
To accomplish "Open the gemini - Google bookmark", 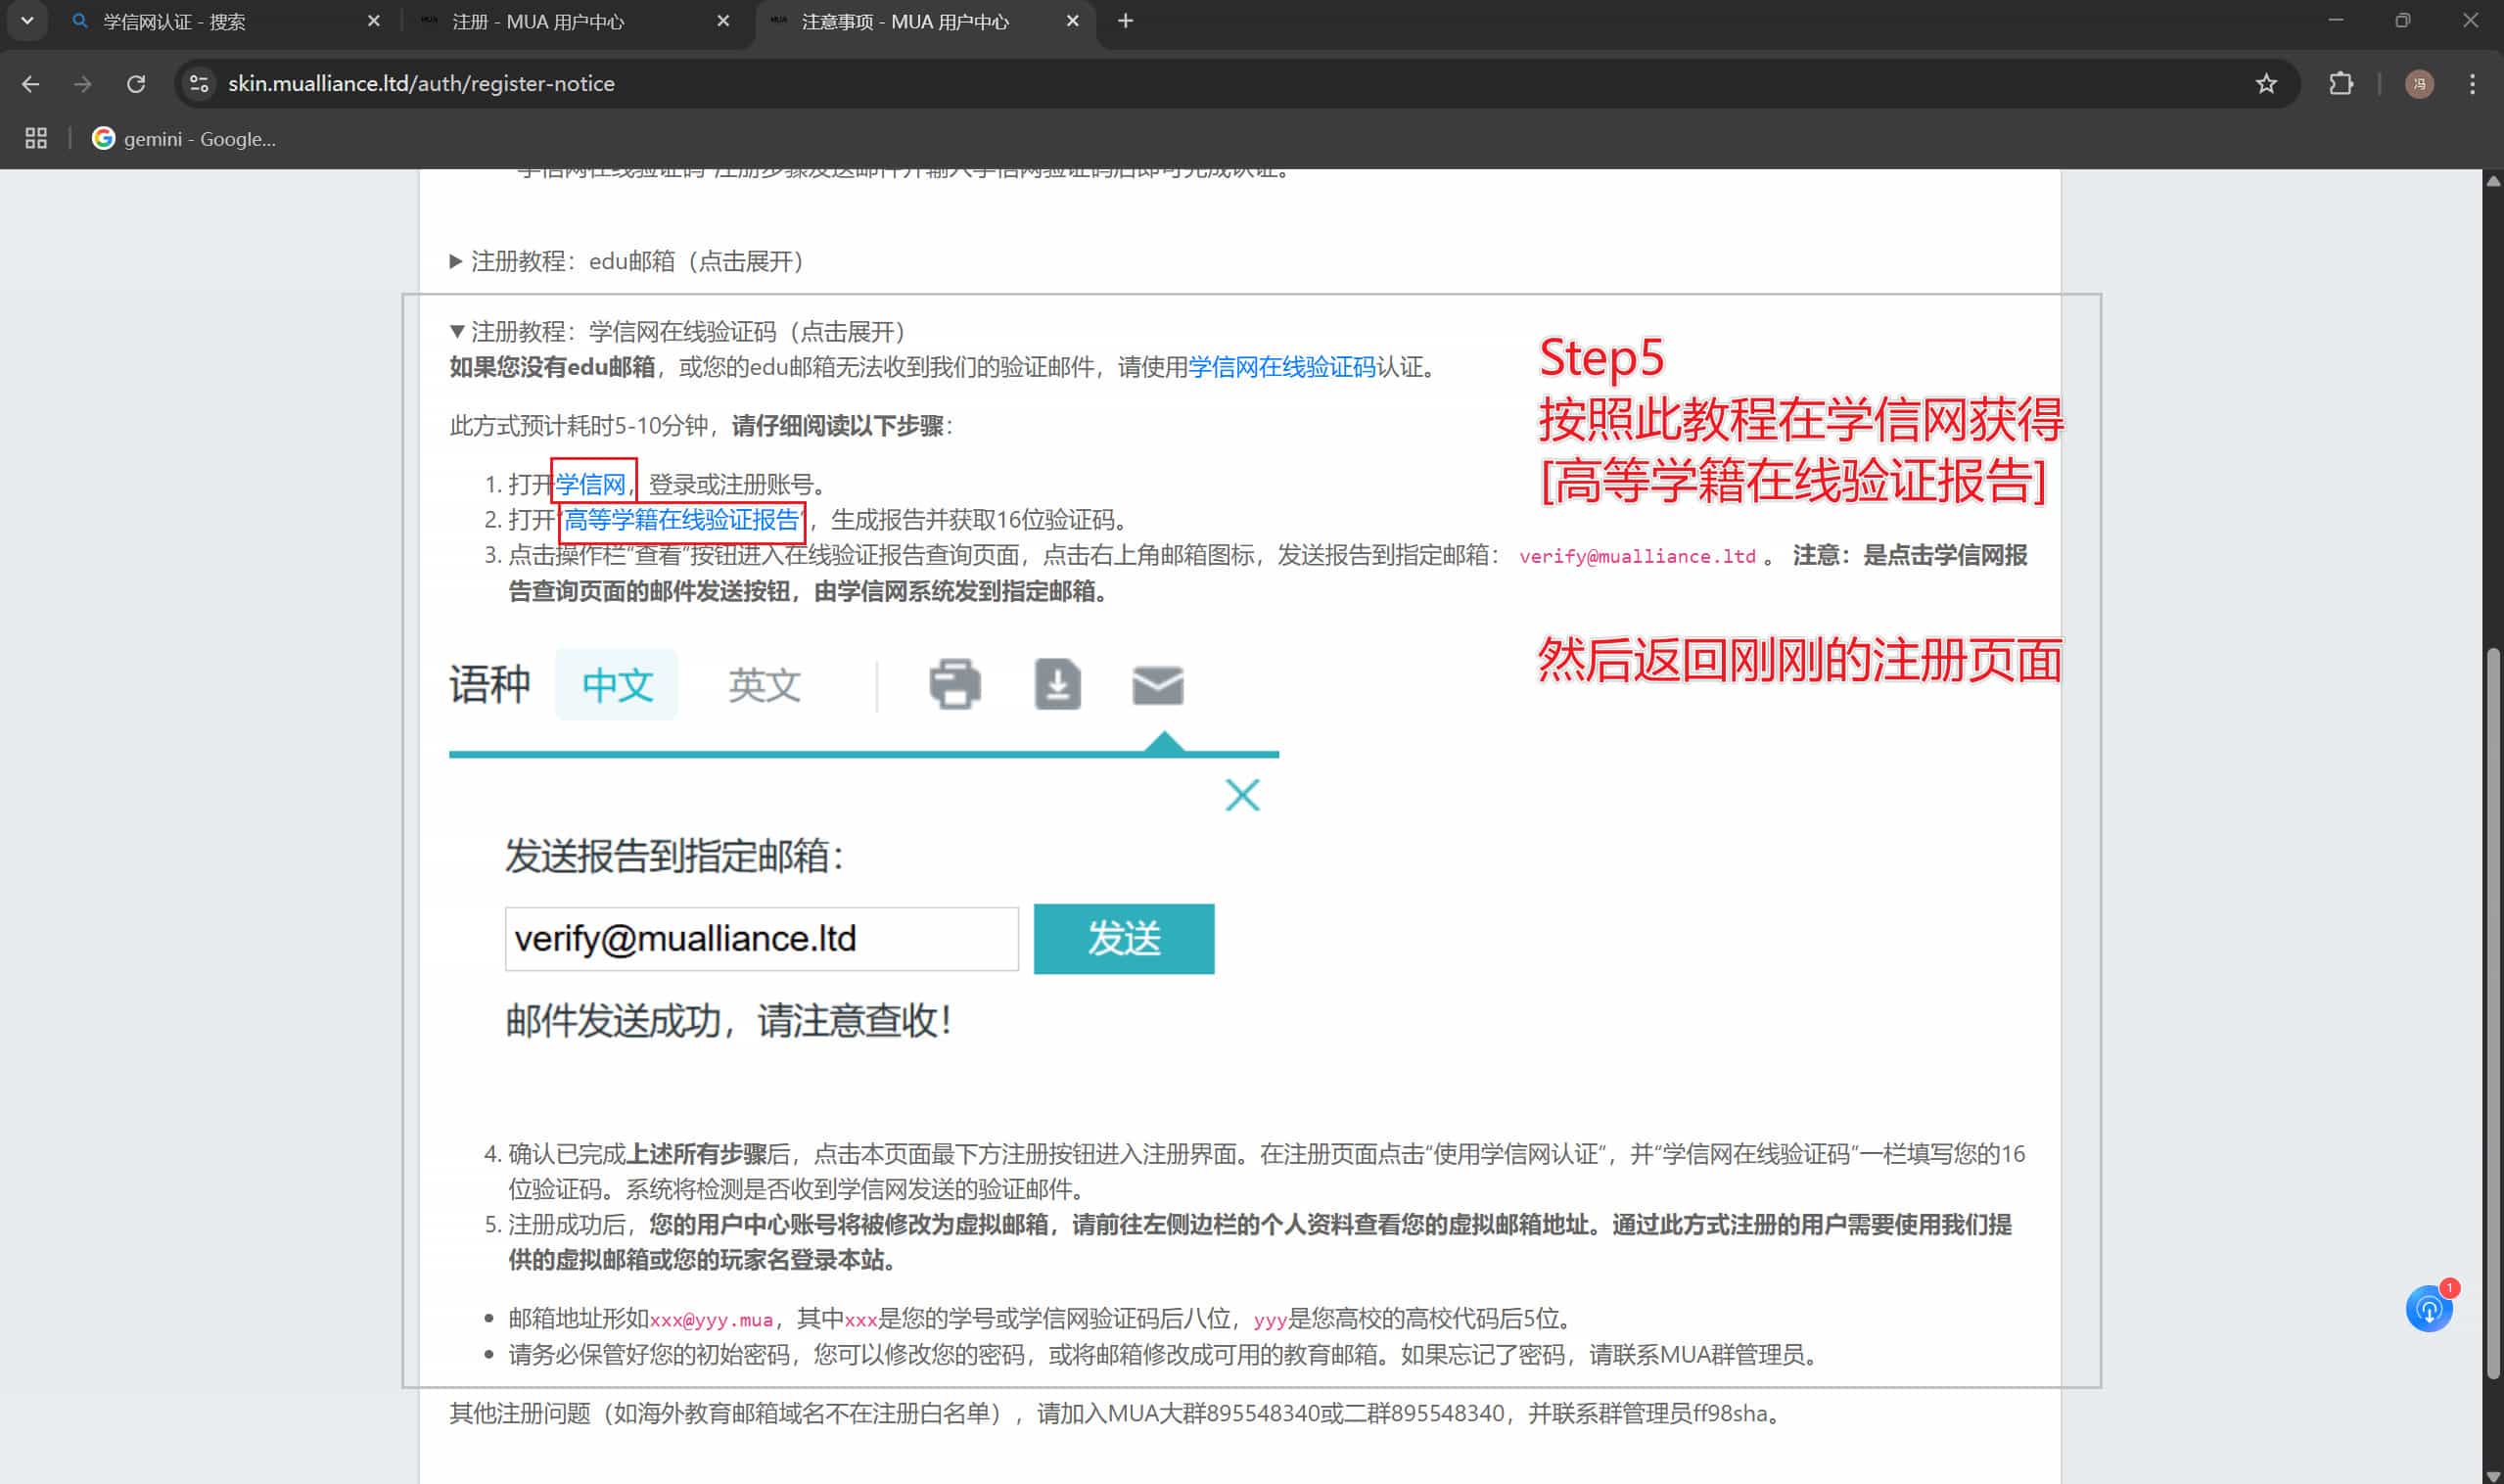I will 185,139.
